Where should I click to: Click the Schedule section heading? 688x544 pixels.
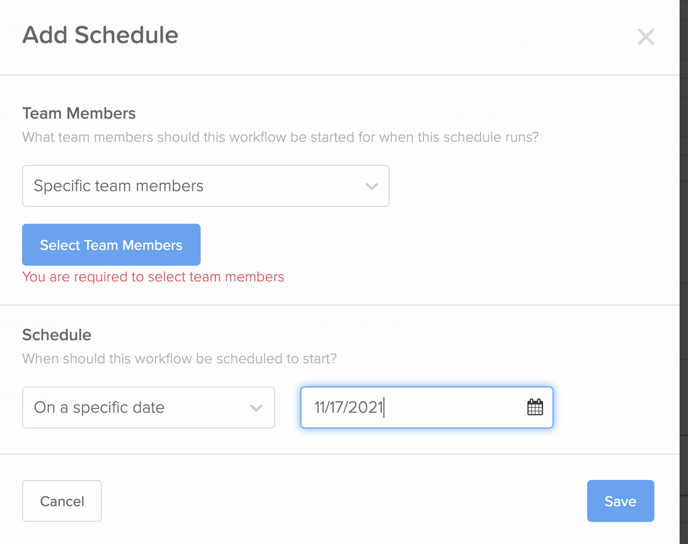pyautogui.click(x=57, y=335)
